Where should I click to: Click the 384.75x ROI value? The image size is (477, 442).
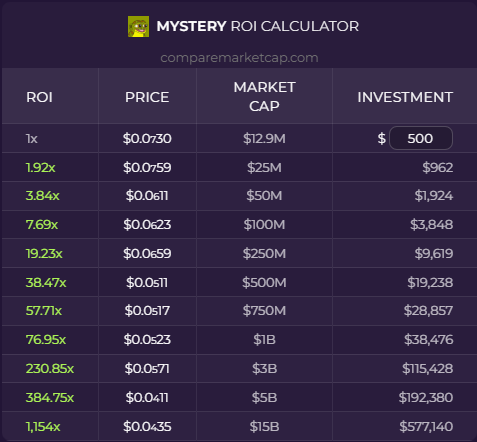pyautogui.click(x=50, y=398)
